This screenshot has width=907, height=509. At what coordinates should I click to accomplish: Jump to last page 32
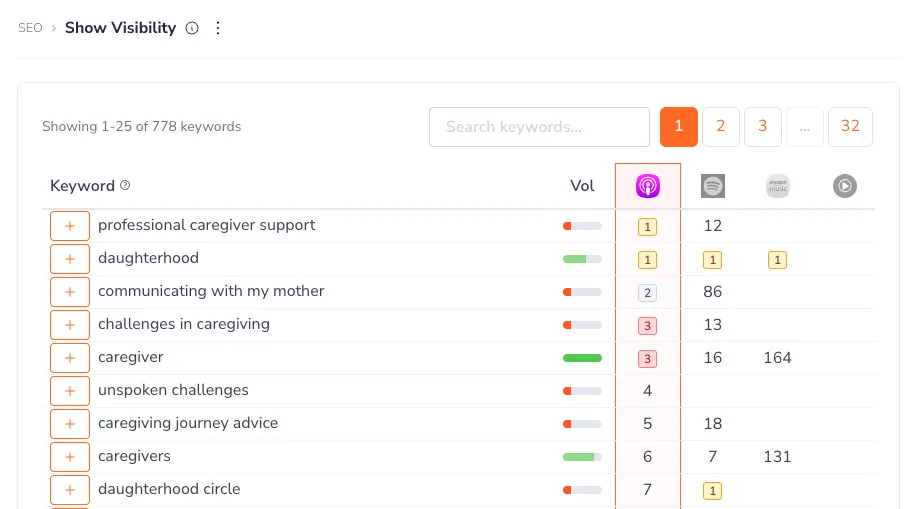click(850, 127)
